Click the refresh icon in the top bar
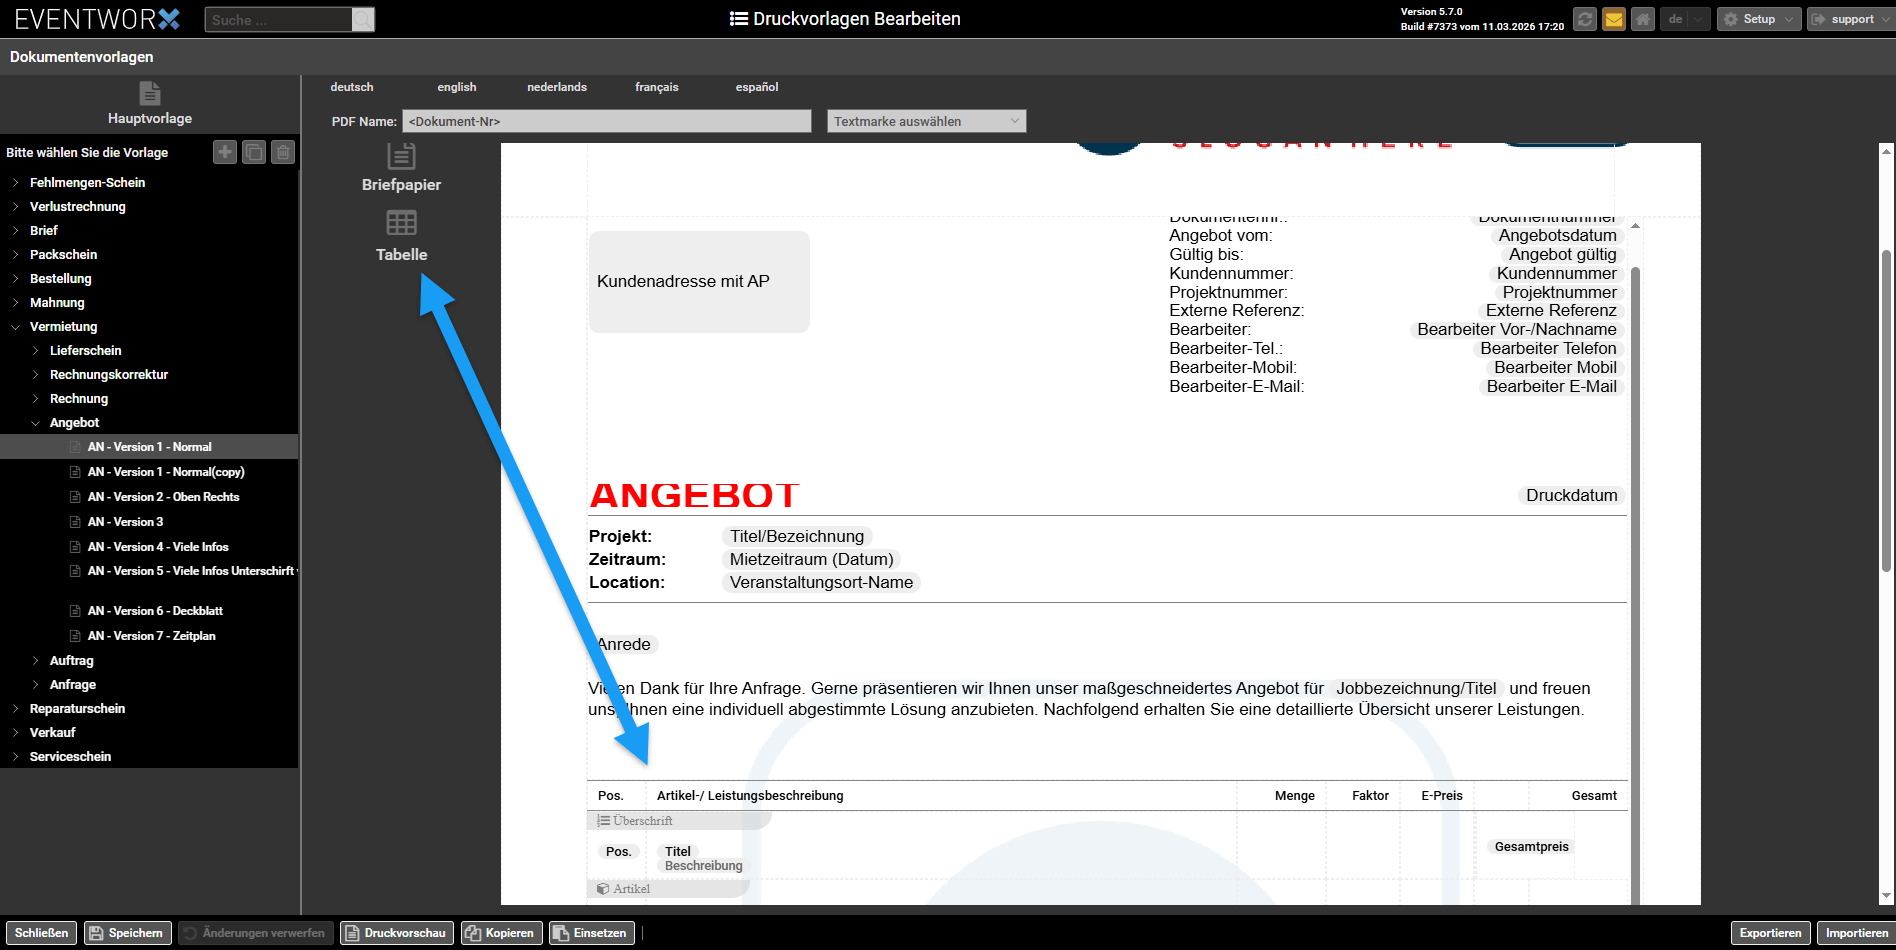The width and height of the screenshot is (1896, 950). [x=1584, y=19]
